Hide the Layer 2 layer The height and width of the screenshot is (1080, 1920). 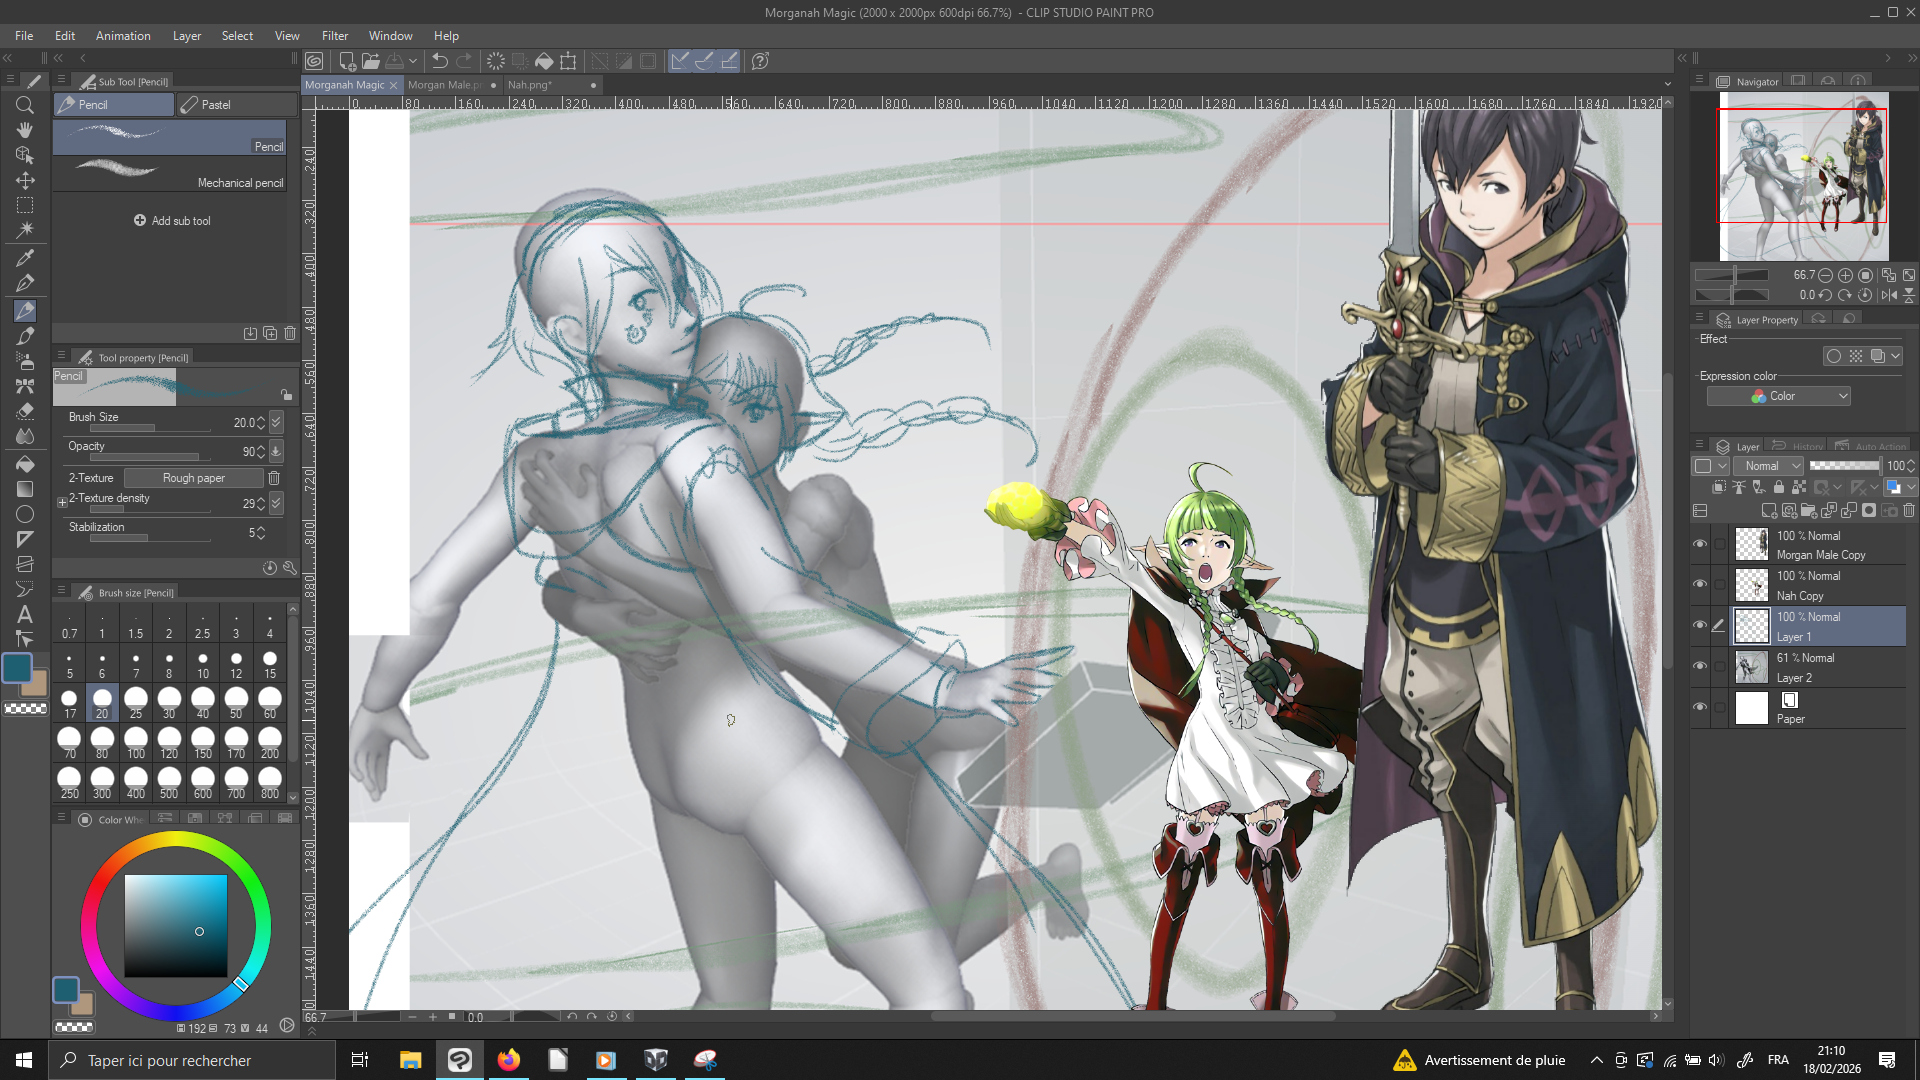click(1700, 666)
